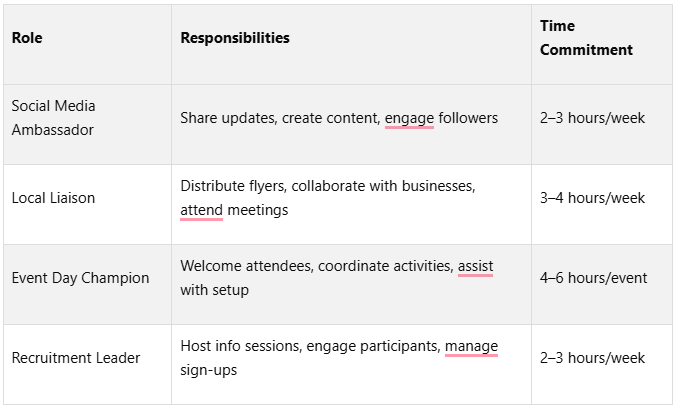Click the '4–6 hours/event' cell
674x406 pixels.
point(593,278)
